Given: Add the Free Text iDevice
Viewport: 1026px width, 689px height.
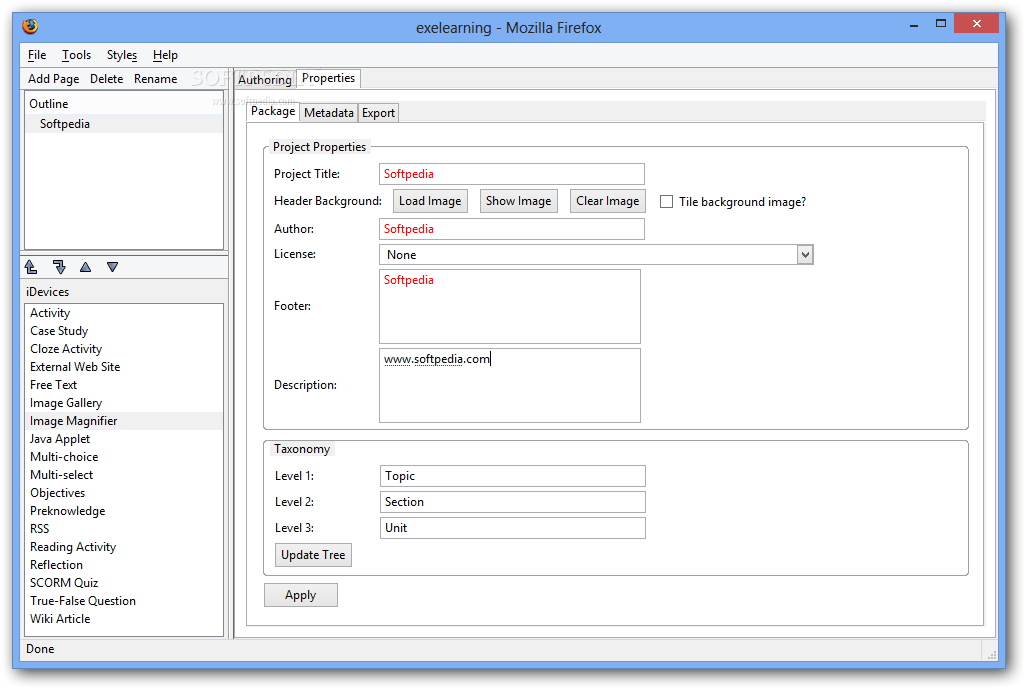Looking at the screenshot, I should click(125, 385).
